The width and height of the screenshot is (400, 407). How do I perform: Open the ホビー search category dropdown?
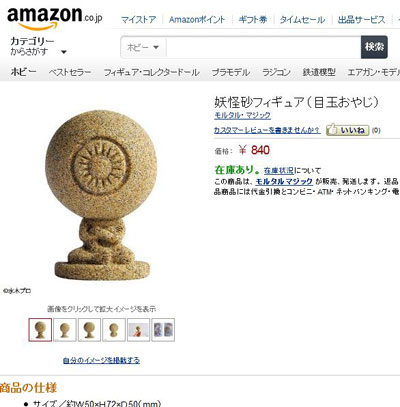click(x=143, y=47)
